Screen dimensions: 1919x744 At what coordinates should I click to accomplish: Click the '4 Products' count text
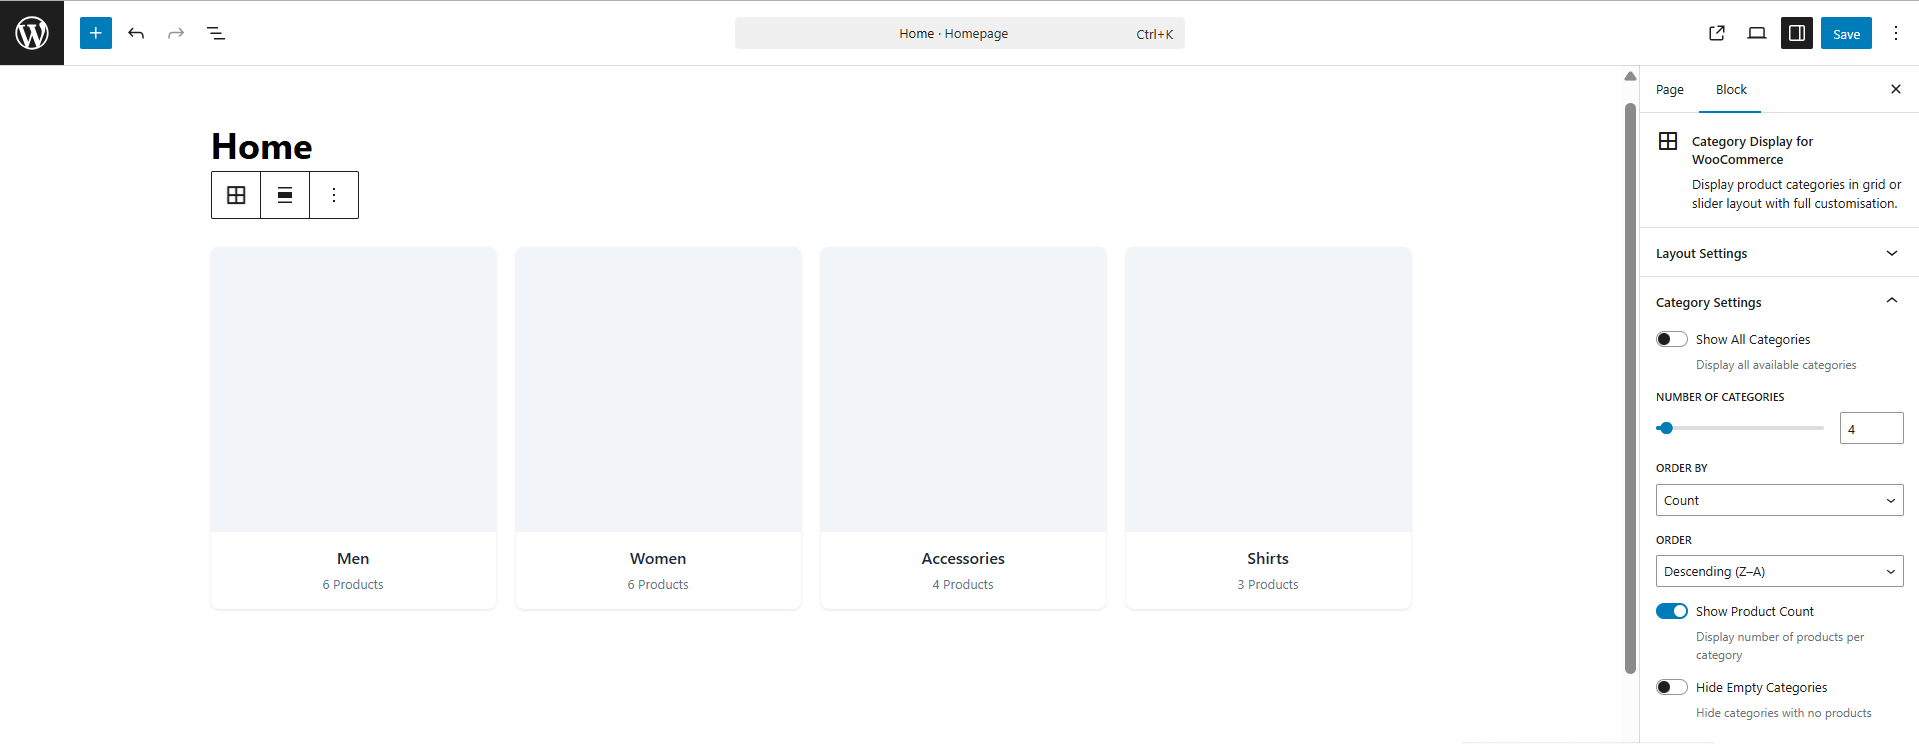pos(963,584)
